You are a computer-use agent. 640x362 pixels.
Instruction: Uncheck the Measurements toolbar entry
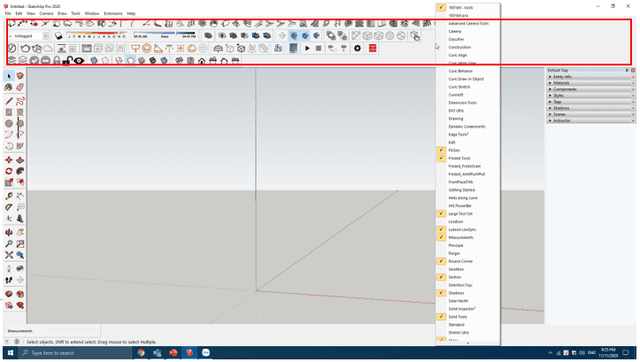[468, 238]
